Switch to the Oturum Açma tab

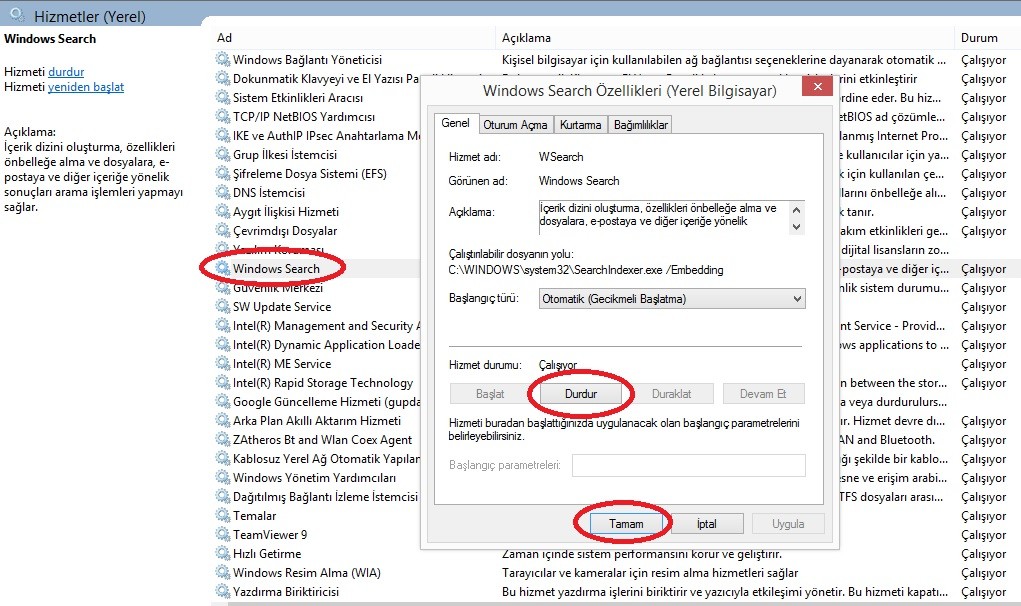tap(515, 124)
